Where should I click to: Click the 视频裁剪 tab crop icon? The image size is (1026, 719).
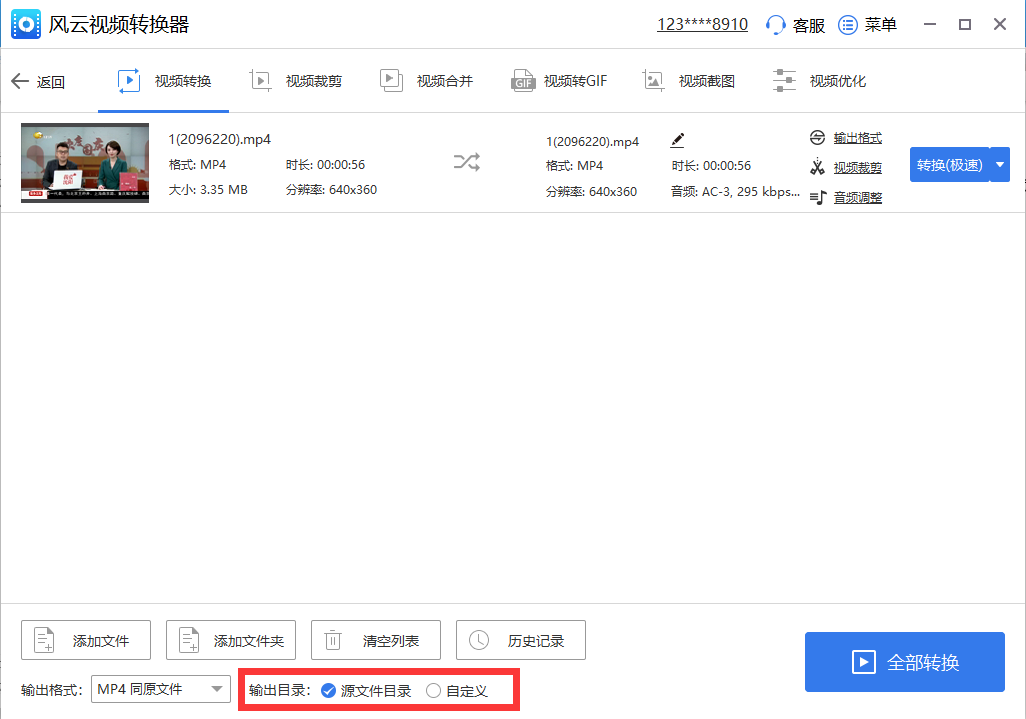pyautogui.click(x=260, y=80)
